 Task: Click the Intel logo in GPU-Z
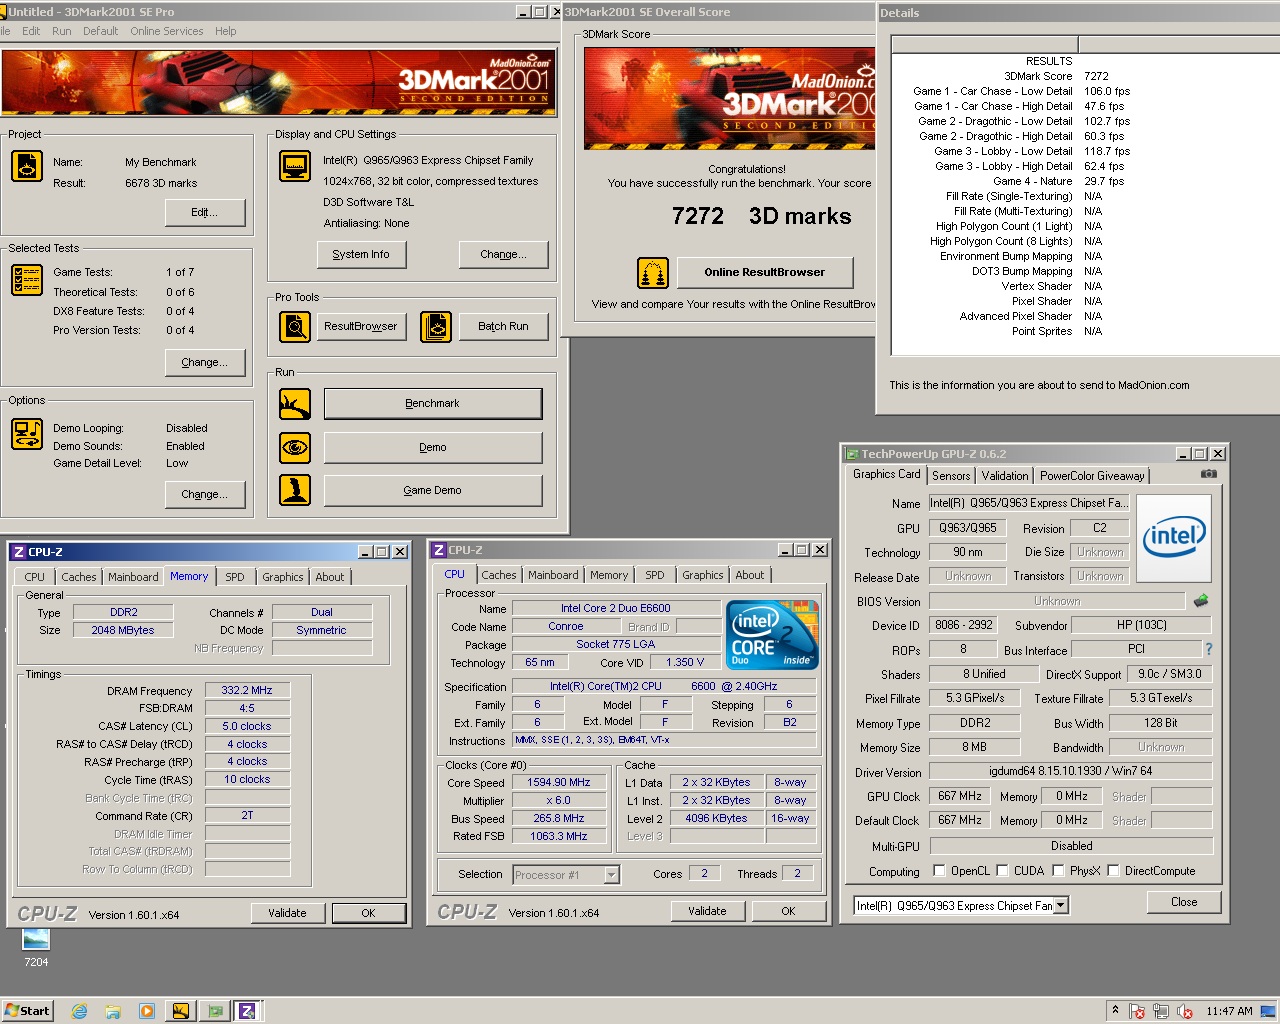click(x=1174, y=539)
